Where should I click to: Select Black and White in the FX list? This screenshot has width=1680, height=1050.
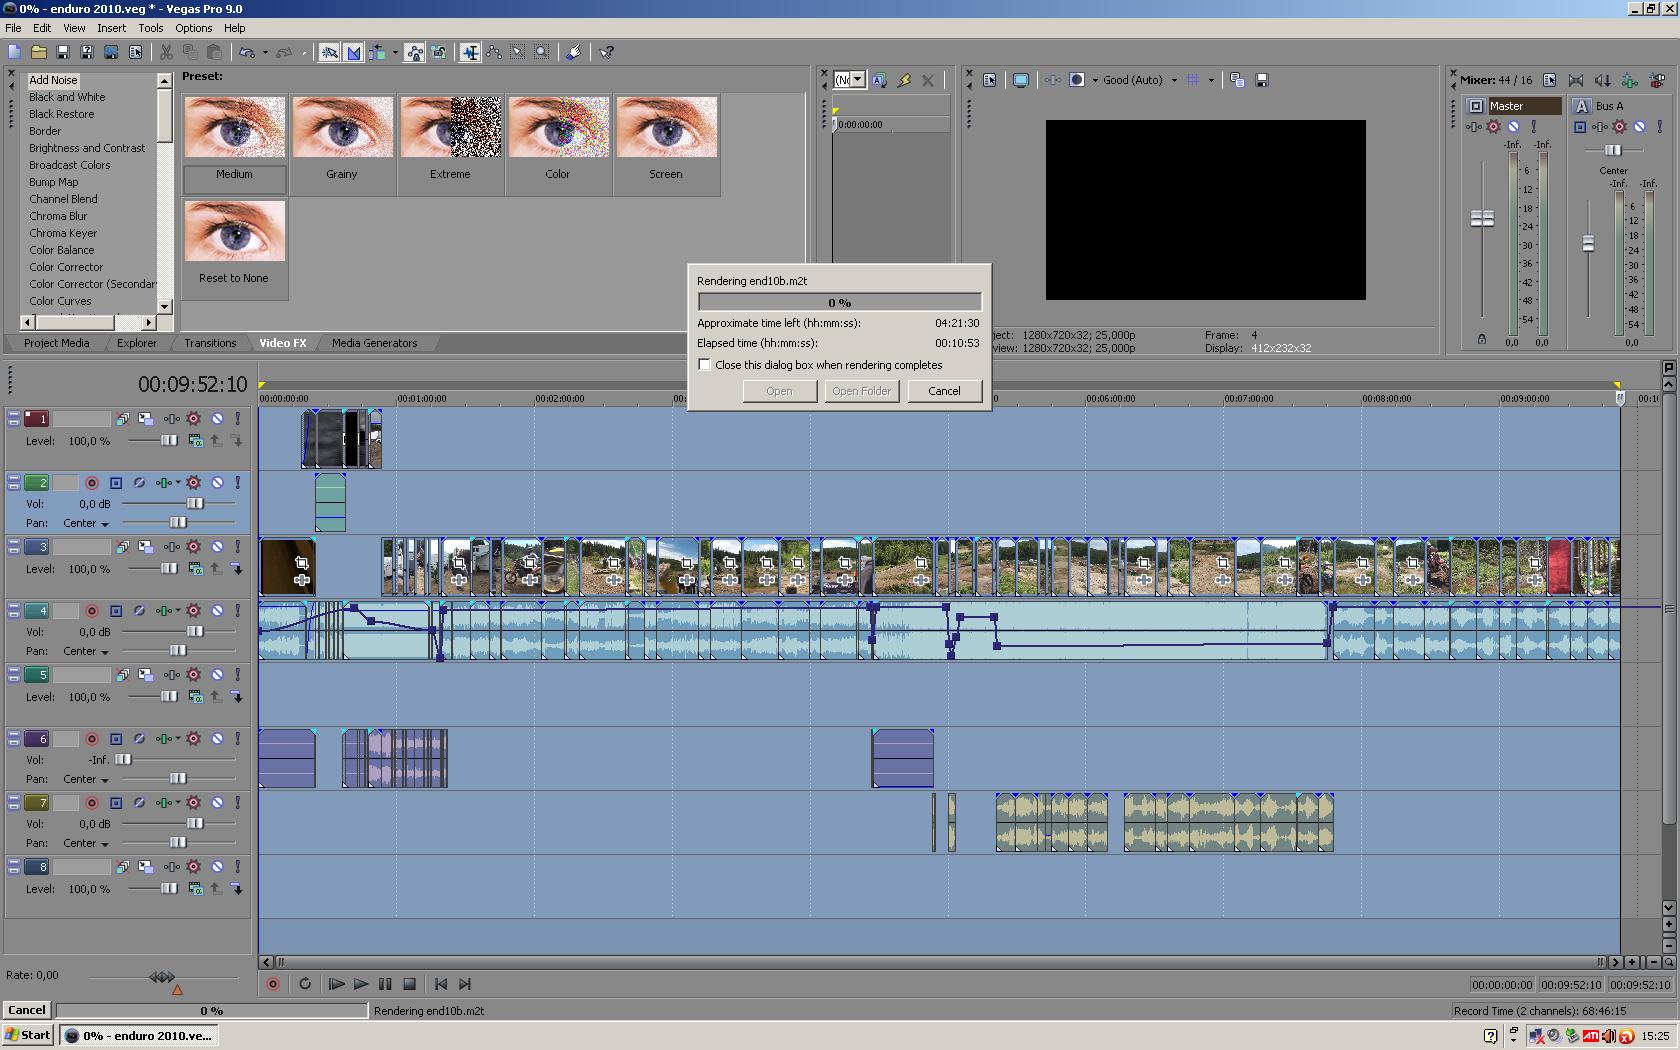[x=67, y=97]
